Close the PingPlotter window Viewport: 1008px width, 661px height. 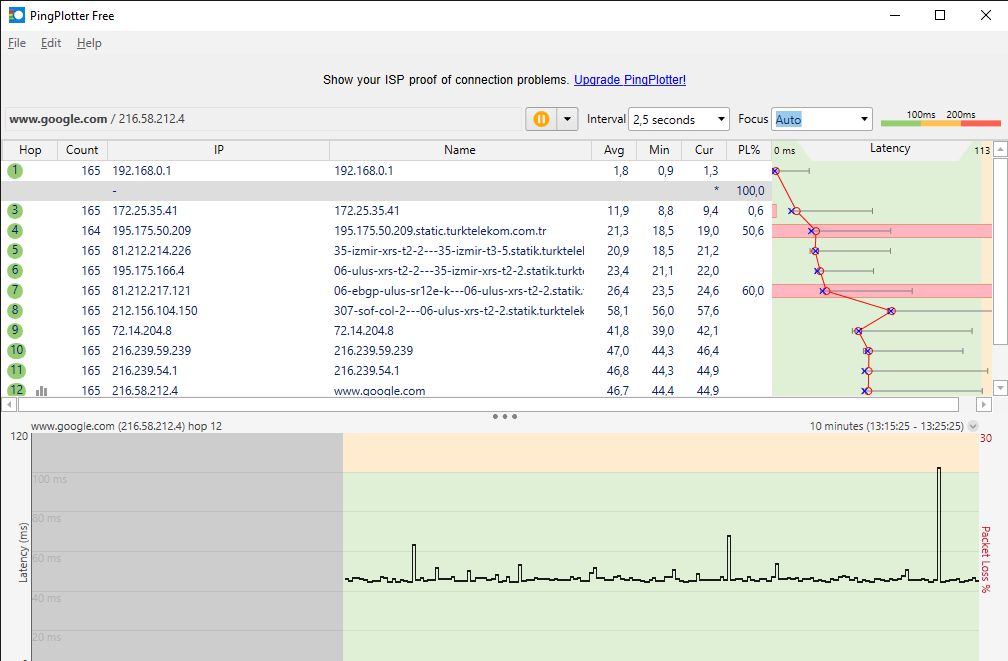(x=986, y=15)
